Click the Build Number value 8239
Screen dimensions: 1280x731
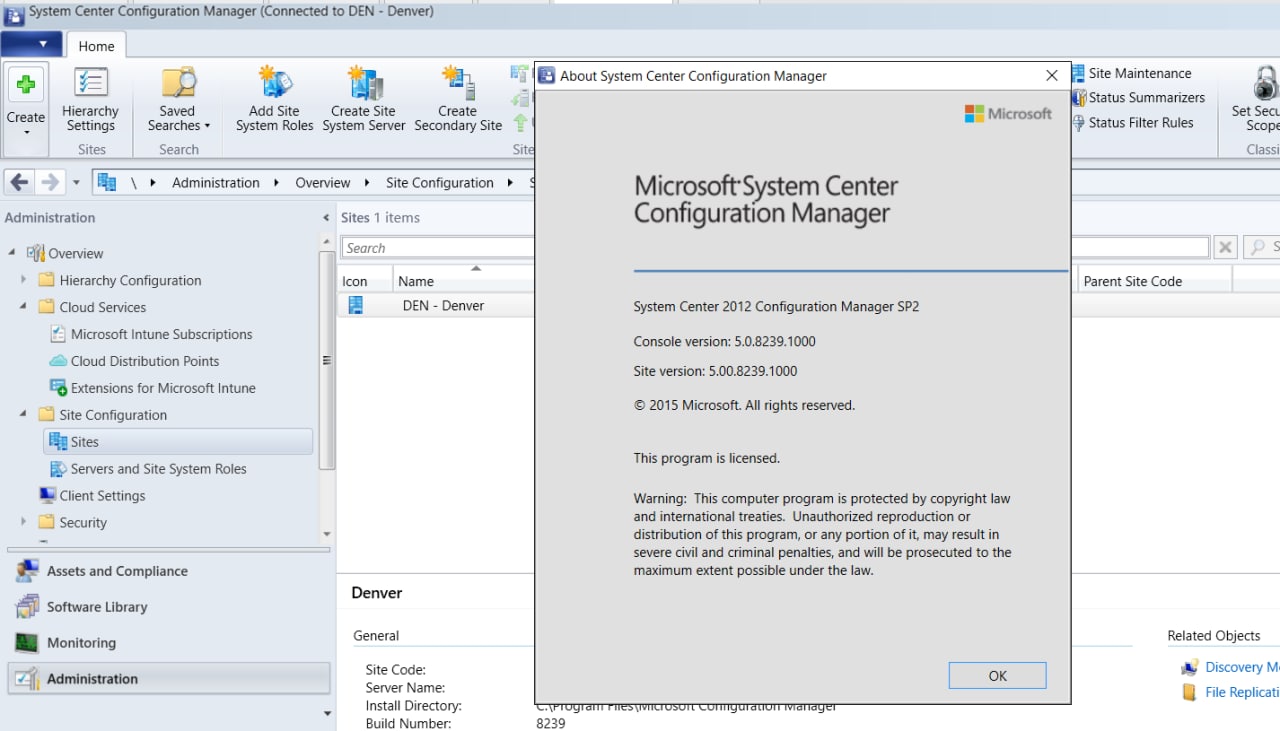551,723
